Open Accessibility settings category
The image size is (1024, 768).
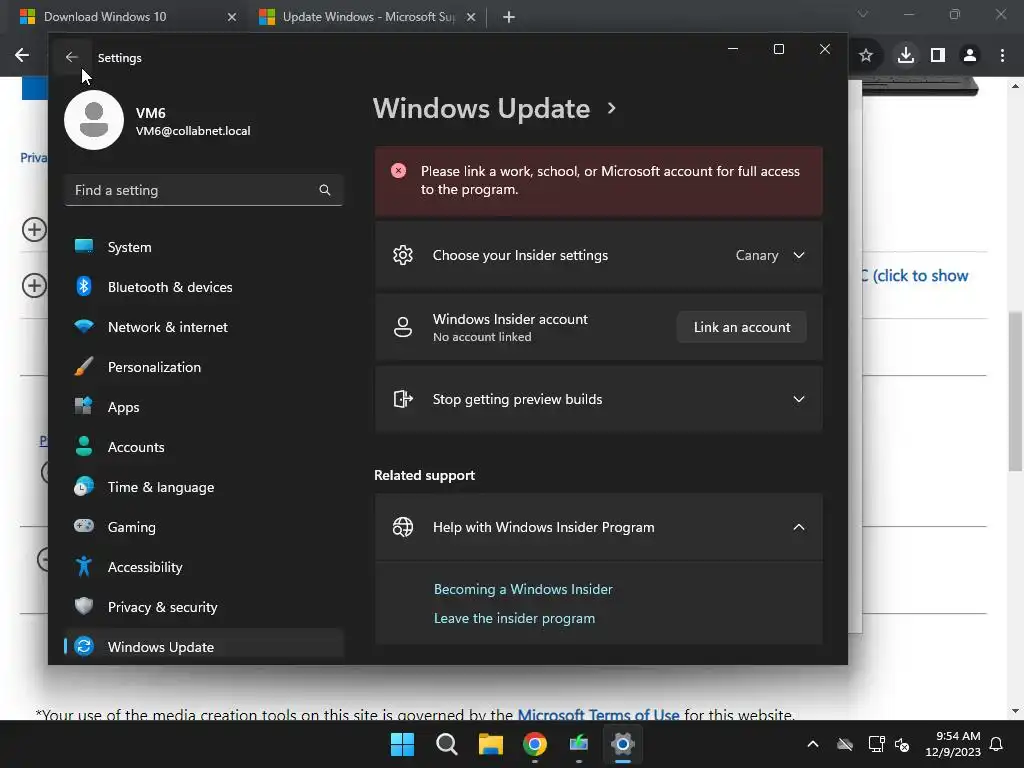[x=204, y=567]
